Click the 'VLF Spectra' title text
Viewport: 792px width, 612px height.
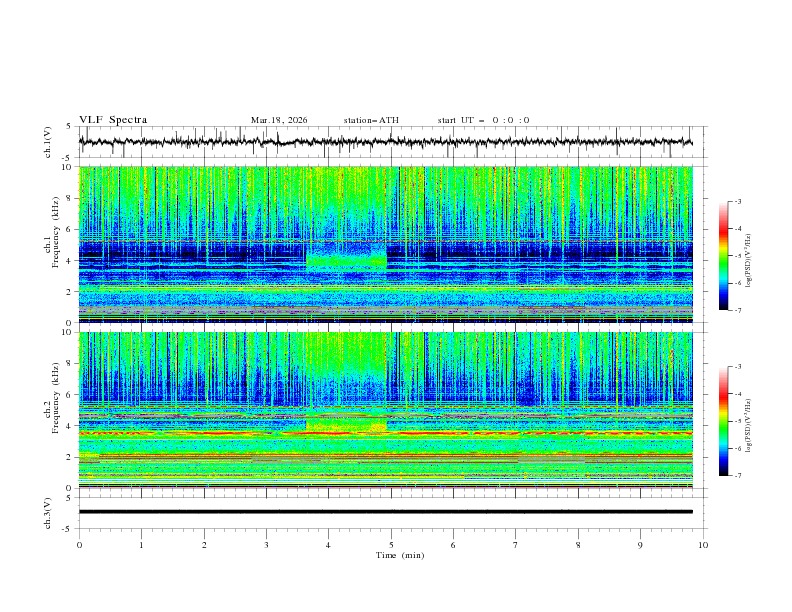pos(113,120)
